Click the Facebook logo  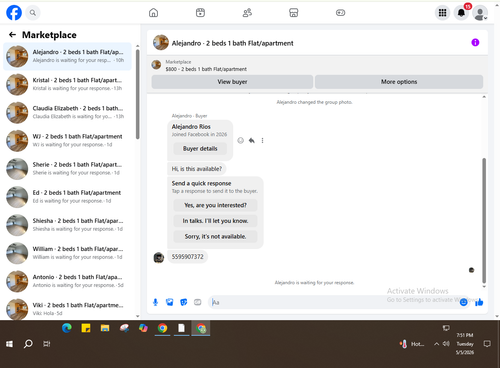[x=14, y=13]
